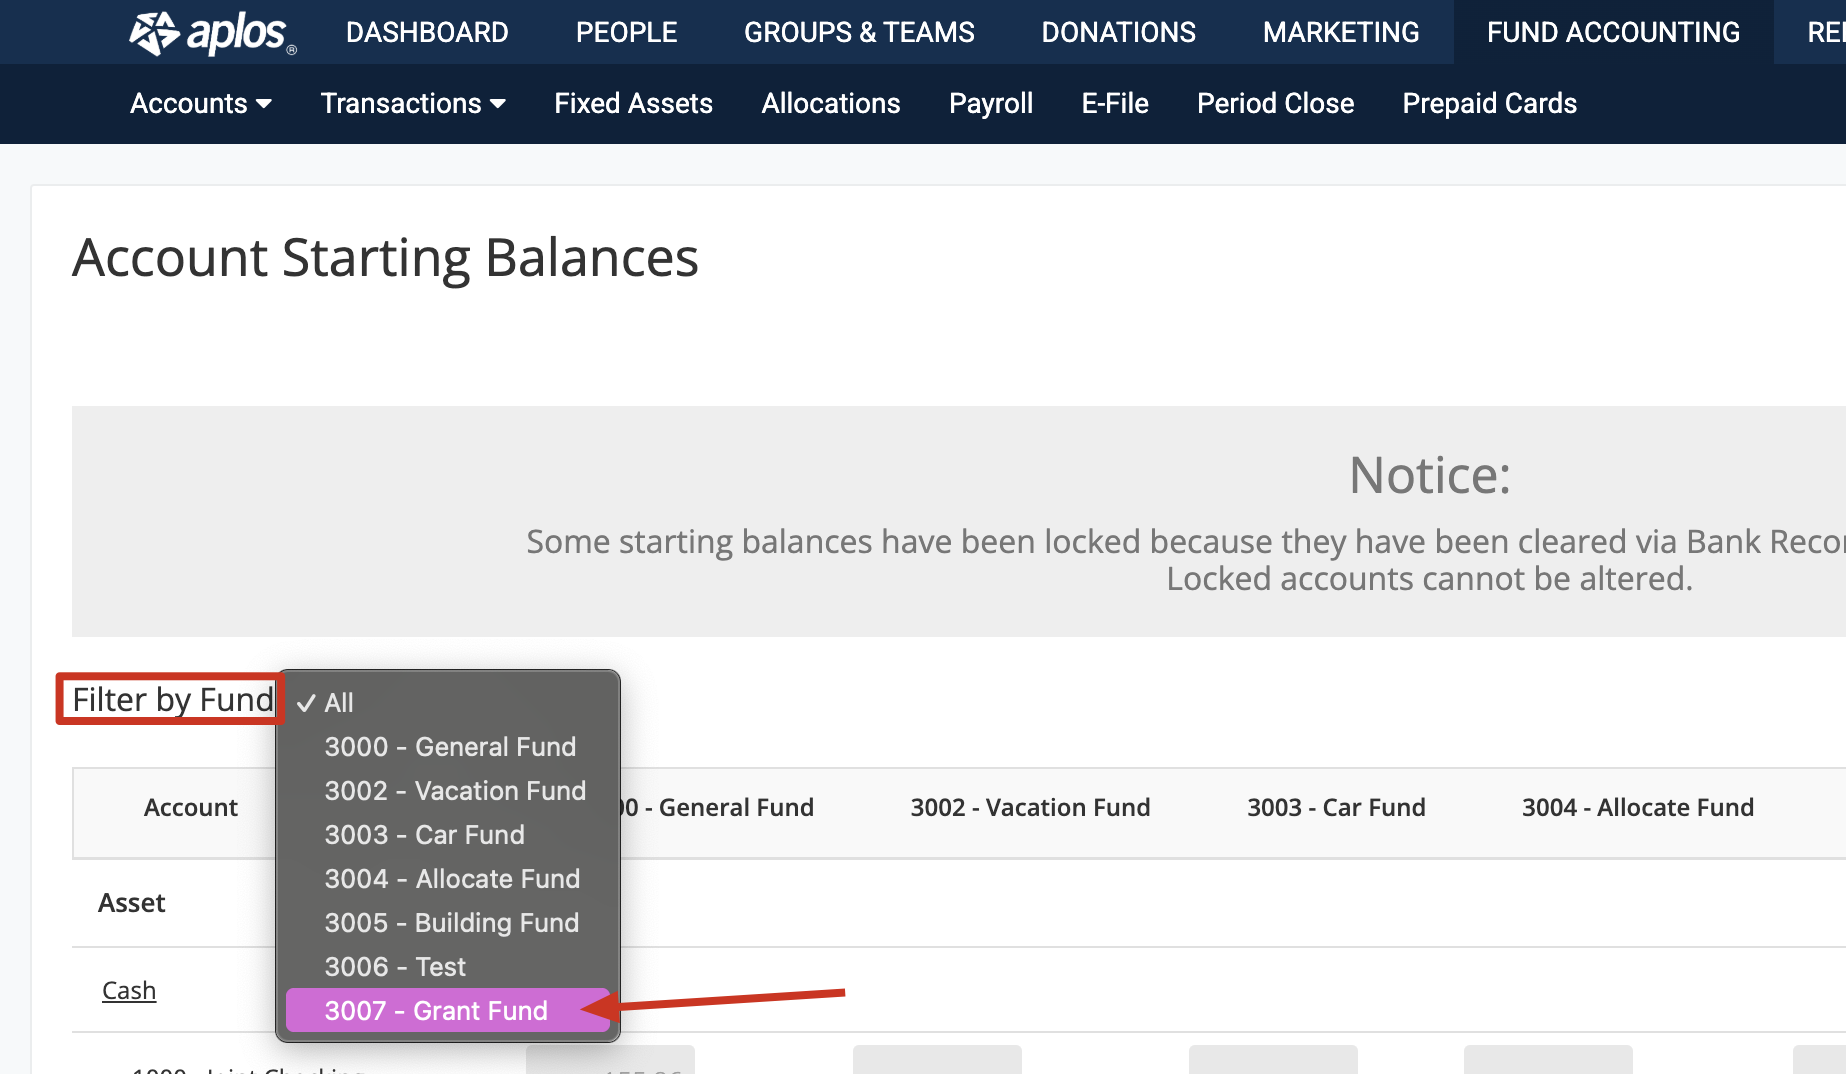1846x1074 pixels.
Task: Pick 3006 - Test from fund list
Action: pyautogui.click(x=395, y=966)
